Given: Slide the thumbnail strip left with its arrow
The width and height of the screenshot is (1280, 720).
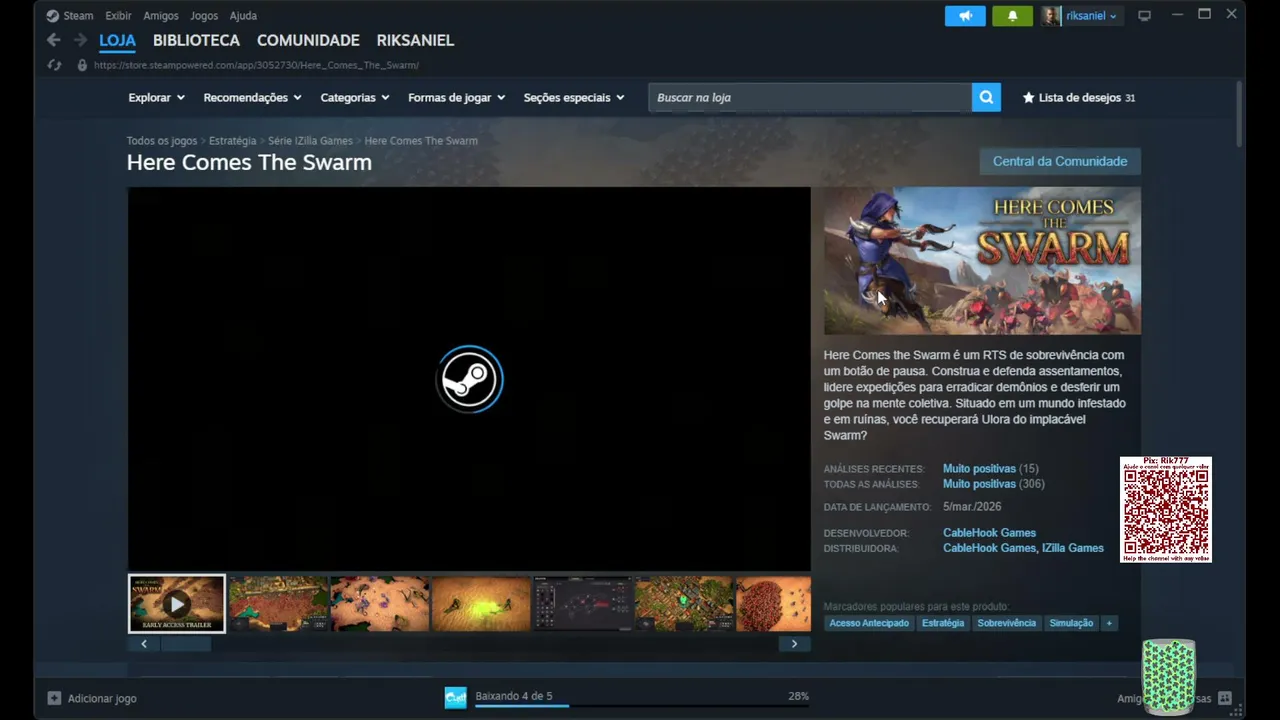Looking at the screenshot, I should point(144,644).
